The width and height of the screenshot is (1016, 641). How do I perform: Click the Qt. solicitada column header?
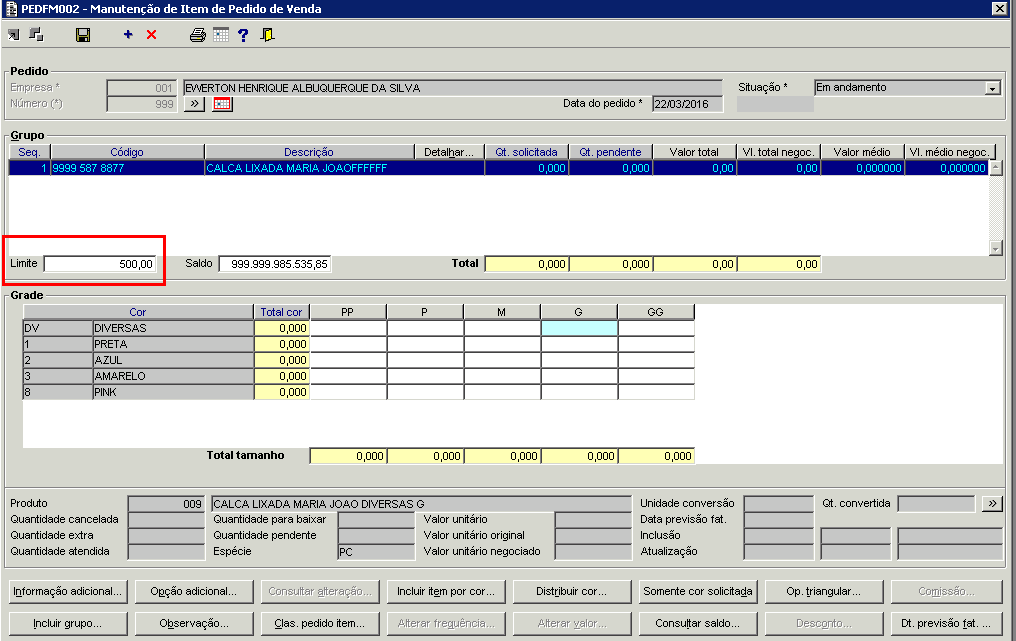click(527, 152)
